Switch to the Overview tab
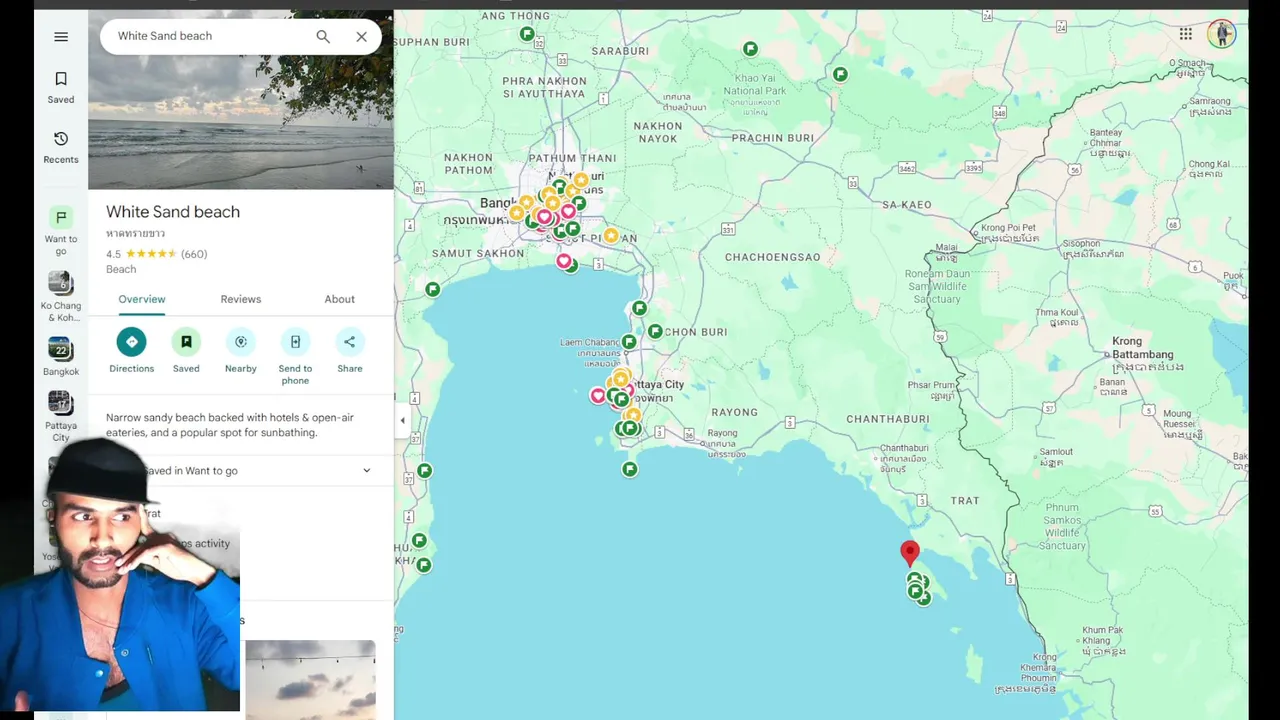 [142, 299]
